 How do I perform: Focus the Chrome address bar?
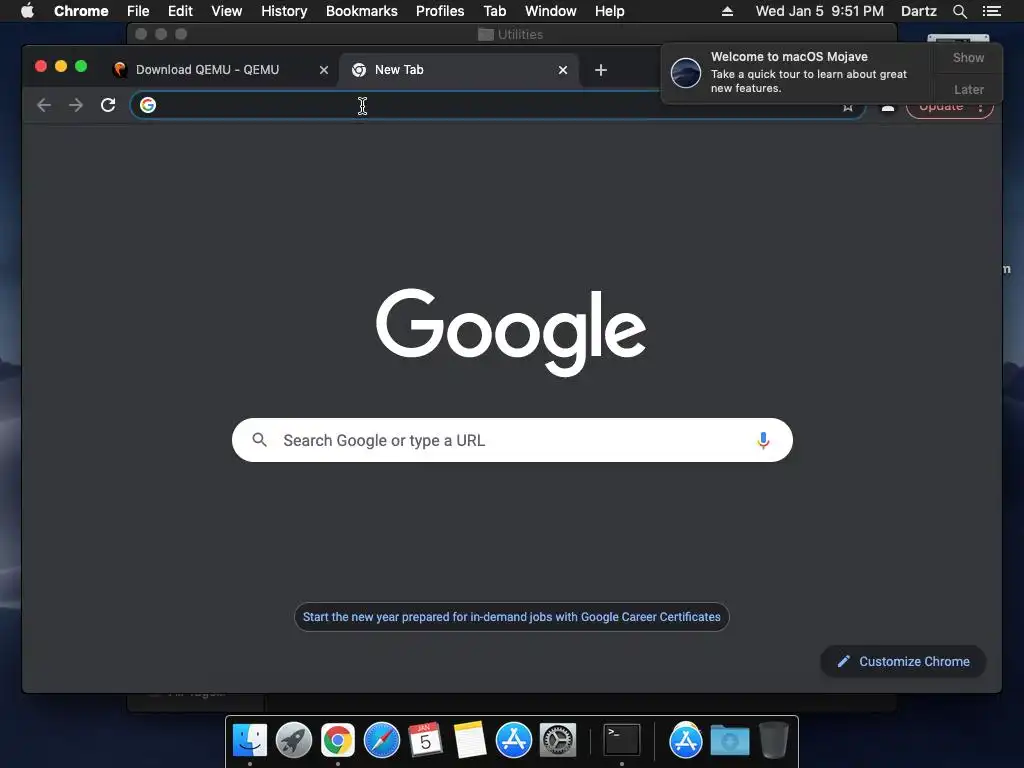pyautogui.click(x=496, y=105)
